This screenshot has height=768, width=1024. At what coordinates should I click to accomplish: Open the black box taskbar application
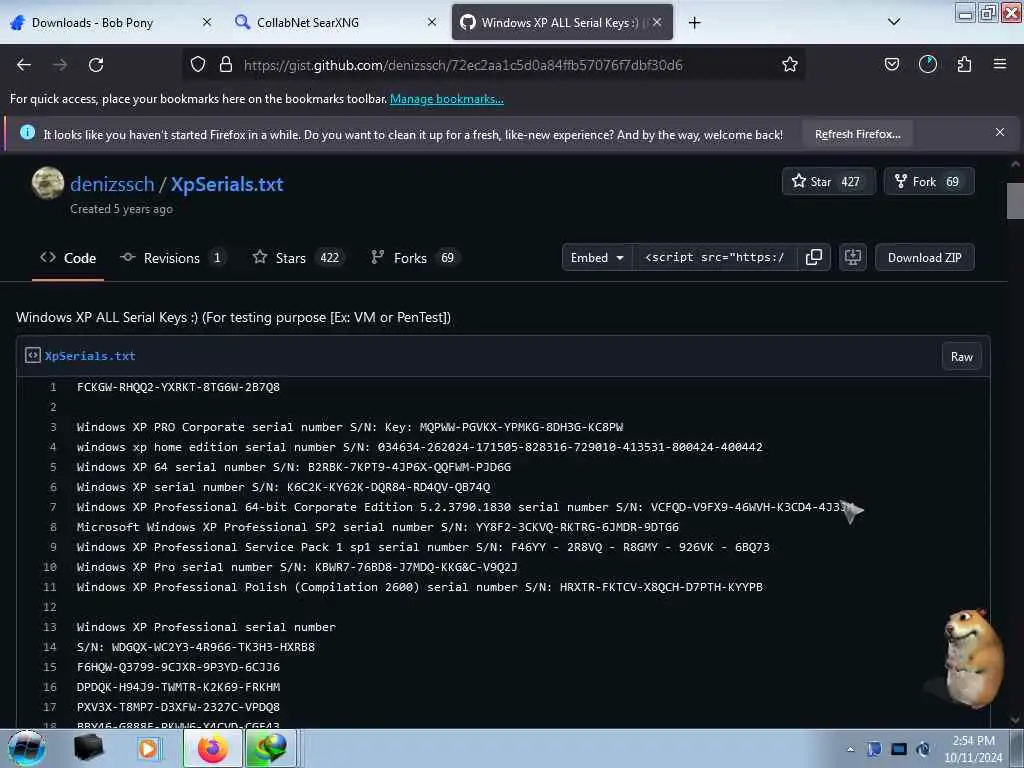pos(89,748)
